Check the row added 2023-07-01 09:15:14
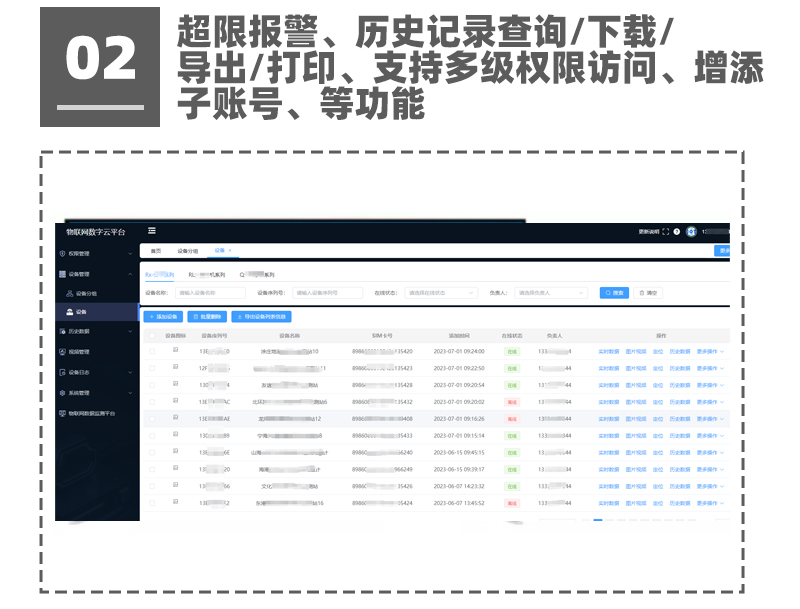 tap(152, 436)
